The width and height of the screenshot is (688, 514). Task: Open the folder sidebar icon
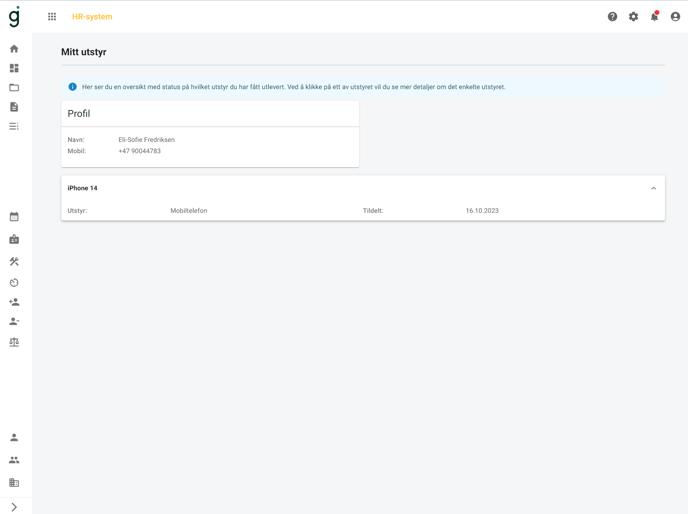tap(14, 87)
